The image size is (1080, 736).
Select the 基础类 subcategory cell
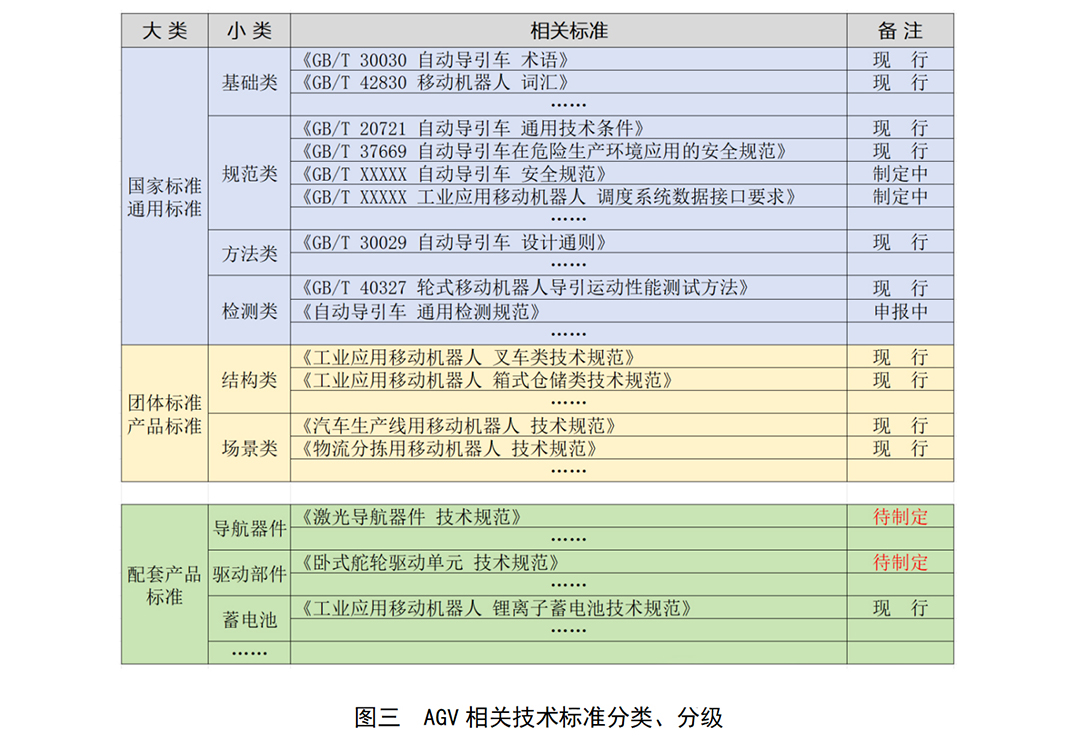click(249, 82)
